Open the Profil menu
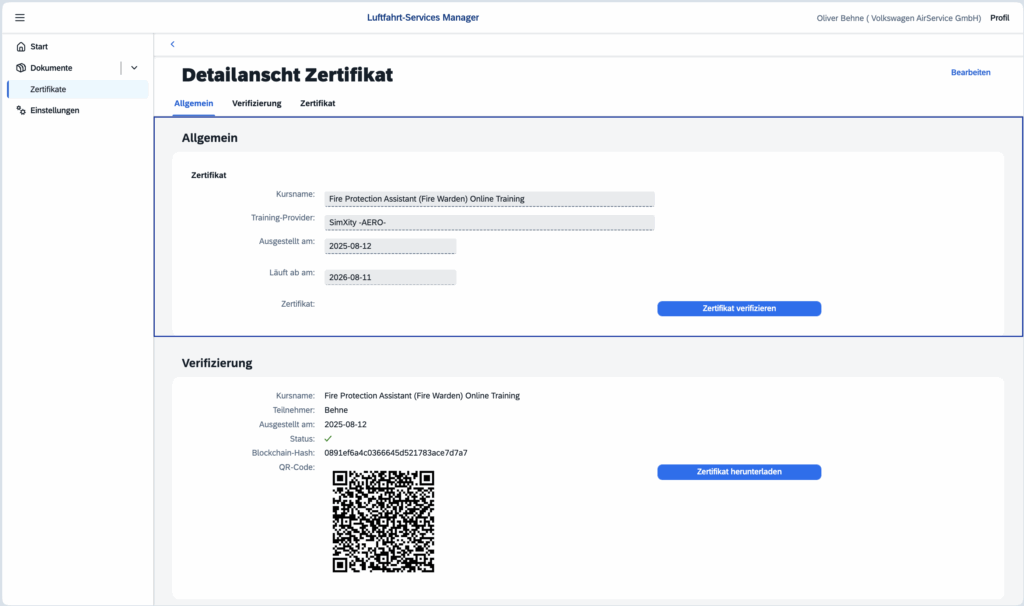Viewport: 1024px width, 606px height. pos(999,18)
